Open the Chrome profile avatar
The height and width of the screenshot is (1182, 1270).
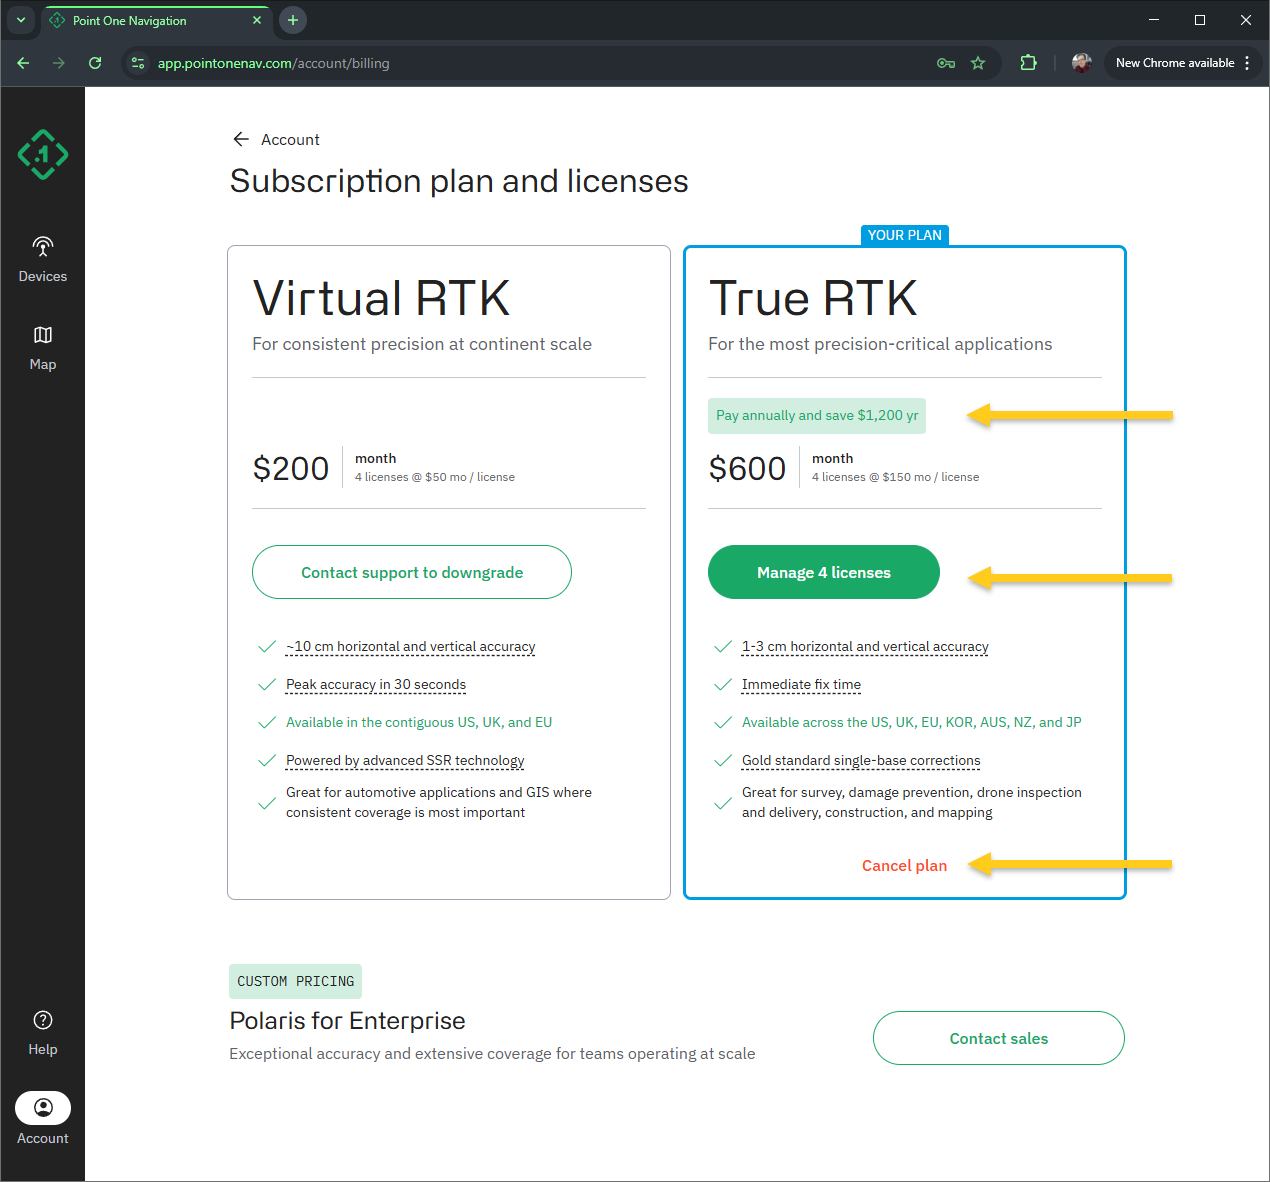coord(1081,63)
